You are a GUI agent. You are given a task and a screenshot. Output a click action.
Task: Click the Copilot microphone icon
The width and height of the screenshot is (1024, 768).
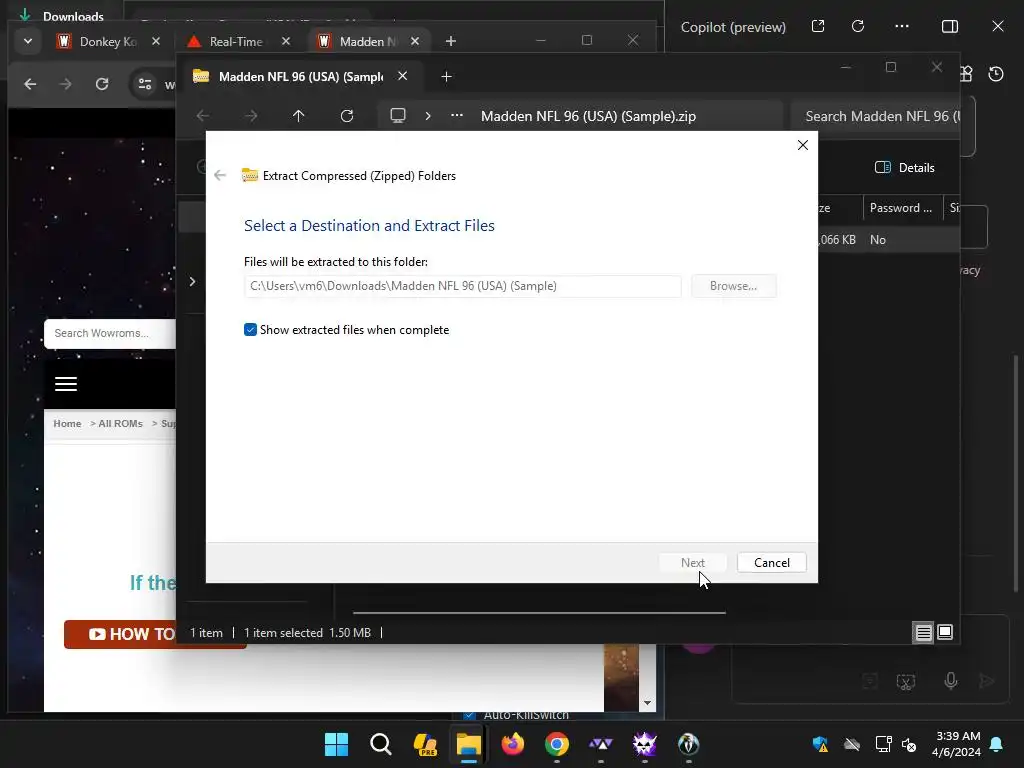[951, 681]
